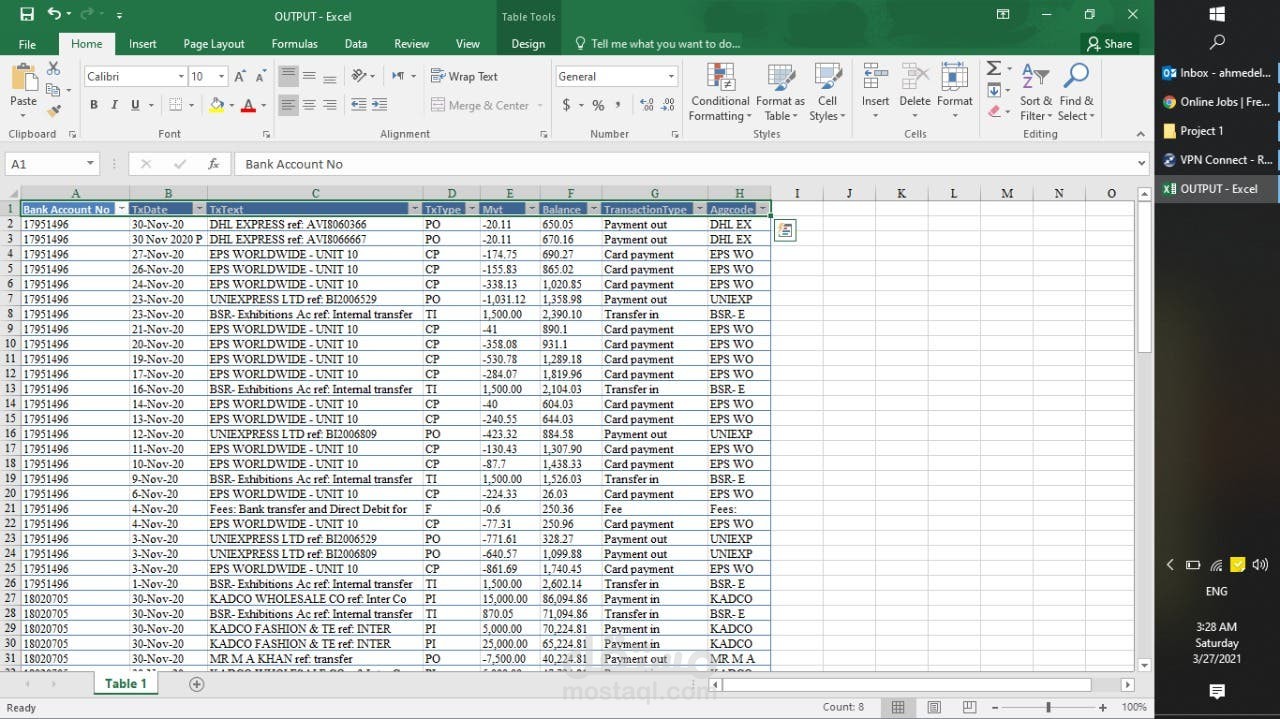Add a new sheet with the plus button
The image size is (1280, 719).
coord(196,684)
